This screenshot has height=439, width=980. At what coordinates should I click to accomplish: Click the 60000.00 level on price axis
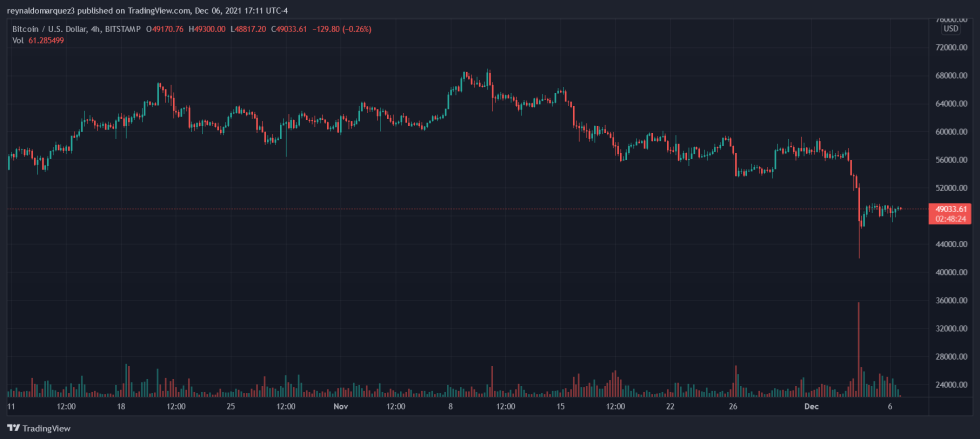(x=950, y=132)
